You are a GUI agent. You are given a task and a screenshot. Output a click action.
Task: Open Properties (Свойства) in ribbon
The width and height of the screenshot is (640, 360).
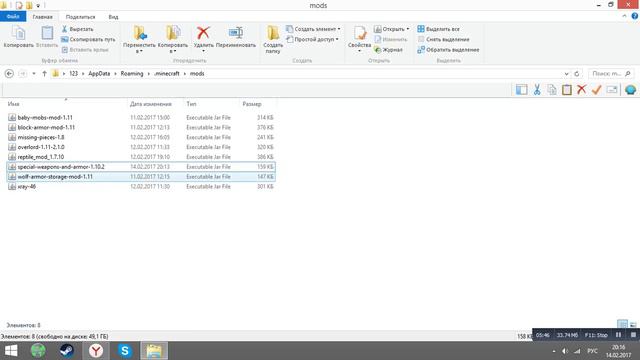pyautogui.click(x=360, y=39)
